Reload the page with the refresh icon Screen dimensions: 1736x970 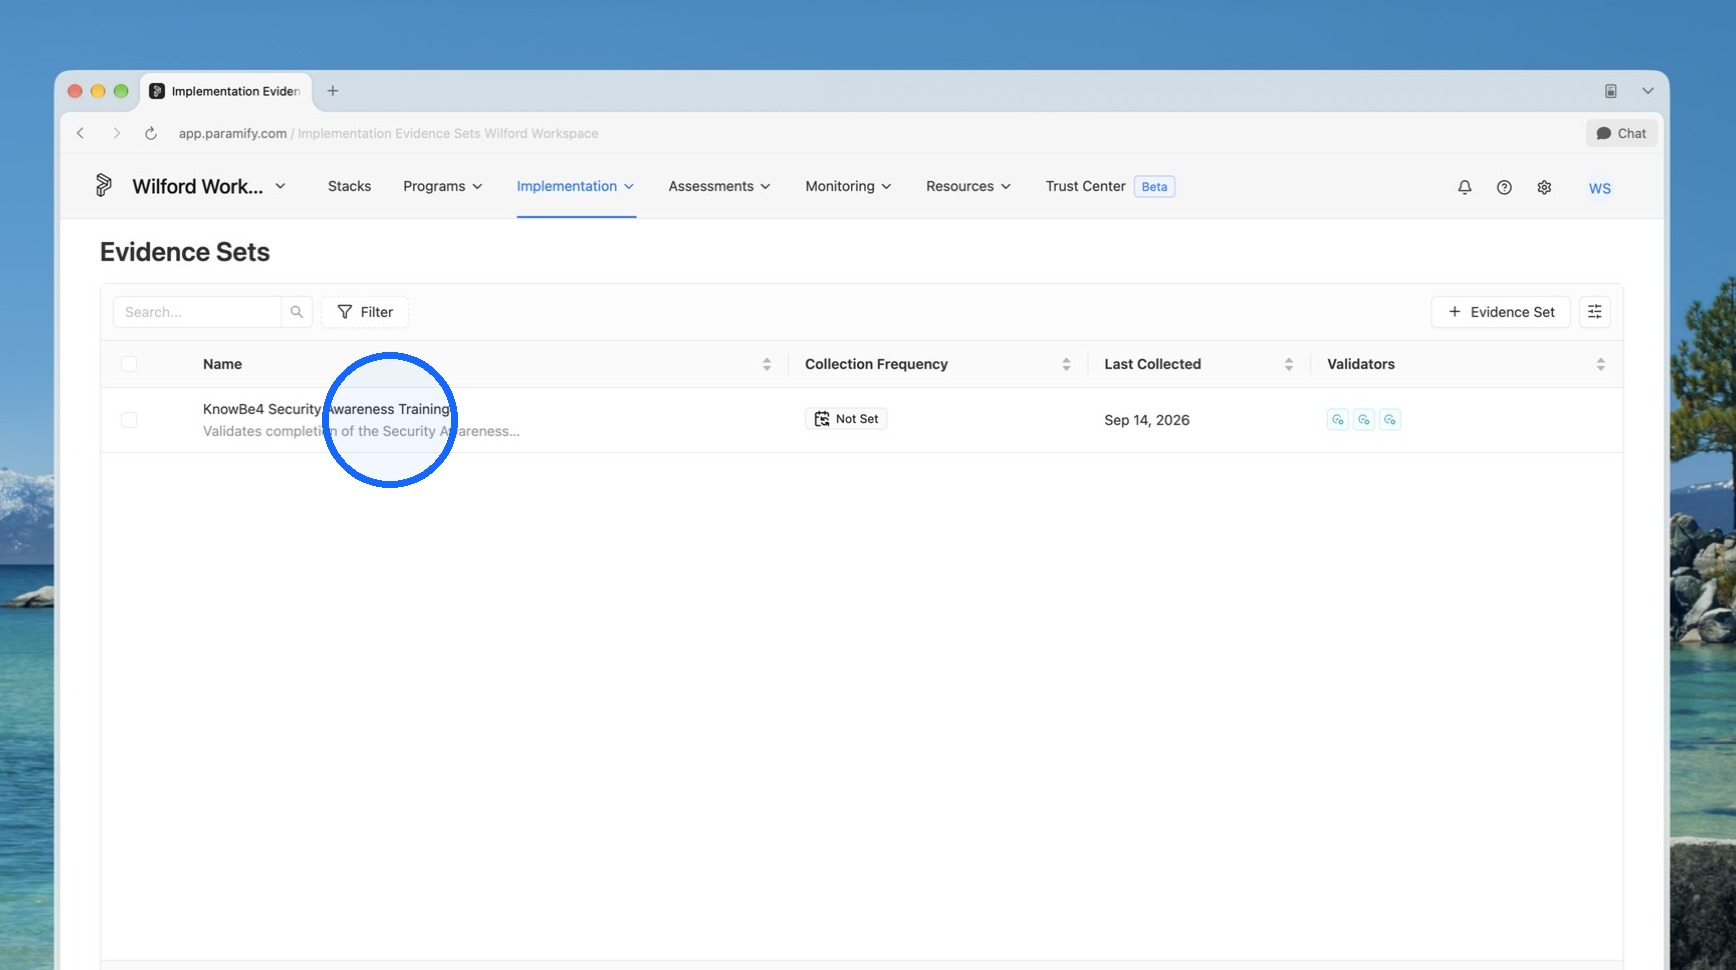[x=151, y=133]
